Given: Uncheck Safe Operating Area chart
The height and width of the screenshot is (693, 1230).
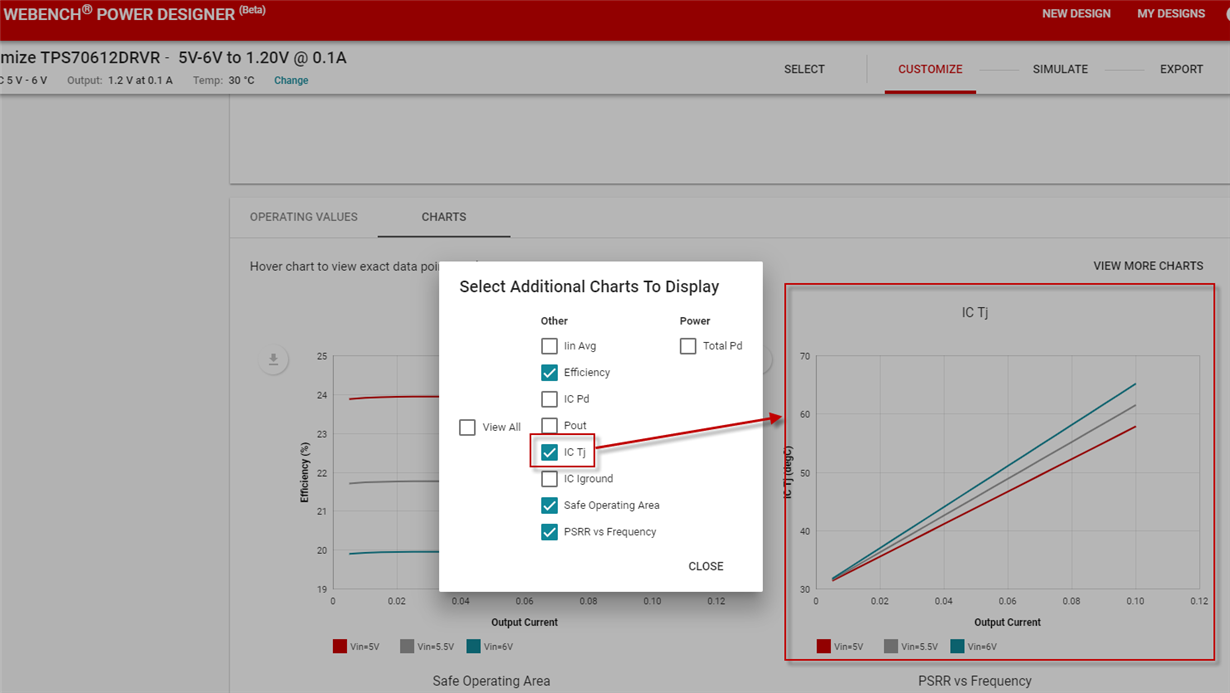Looking at the screenshot, I should [x=549, y=505].
